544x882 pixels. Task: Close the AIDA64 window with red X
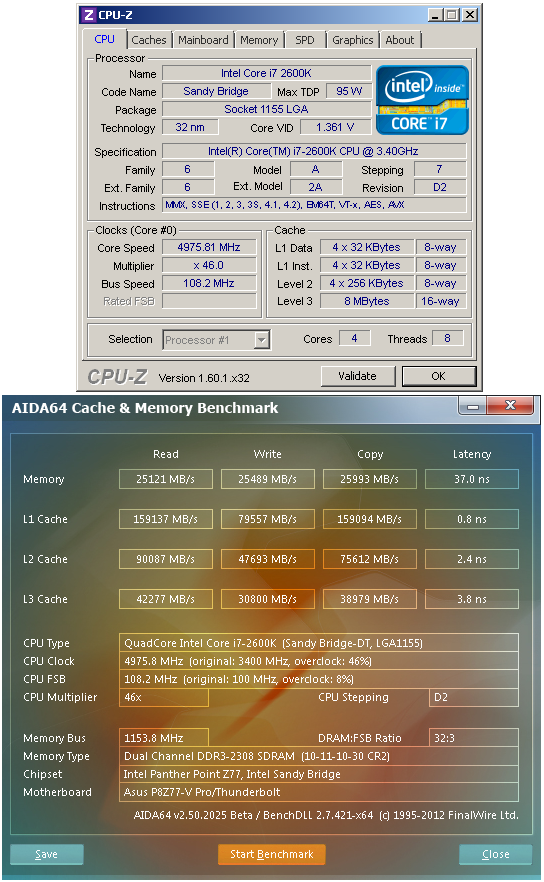[510, 405]
